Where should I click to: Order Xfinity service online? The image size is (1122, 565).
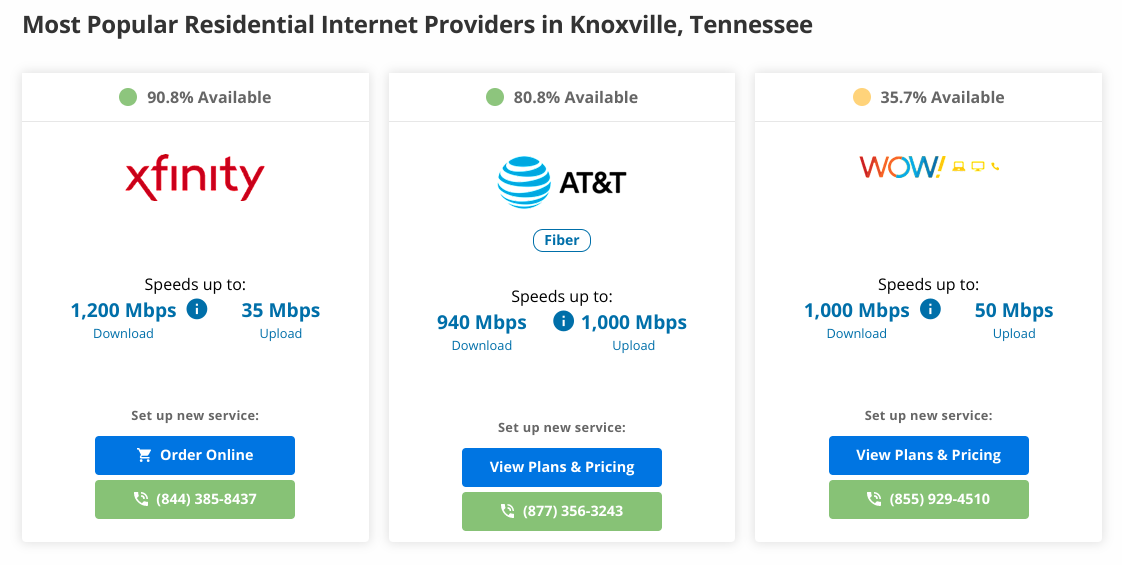195,456
